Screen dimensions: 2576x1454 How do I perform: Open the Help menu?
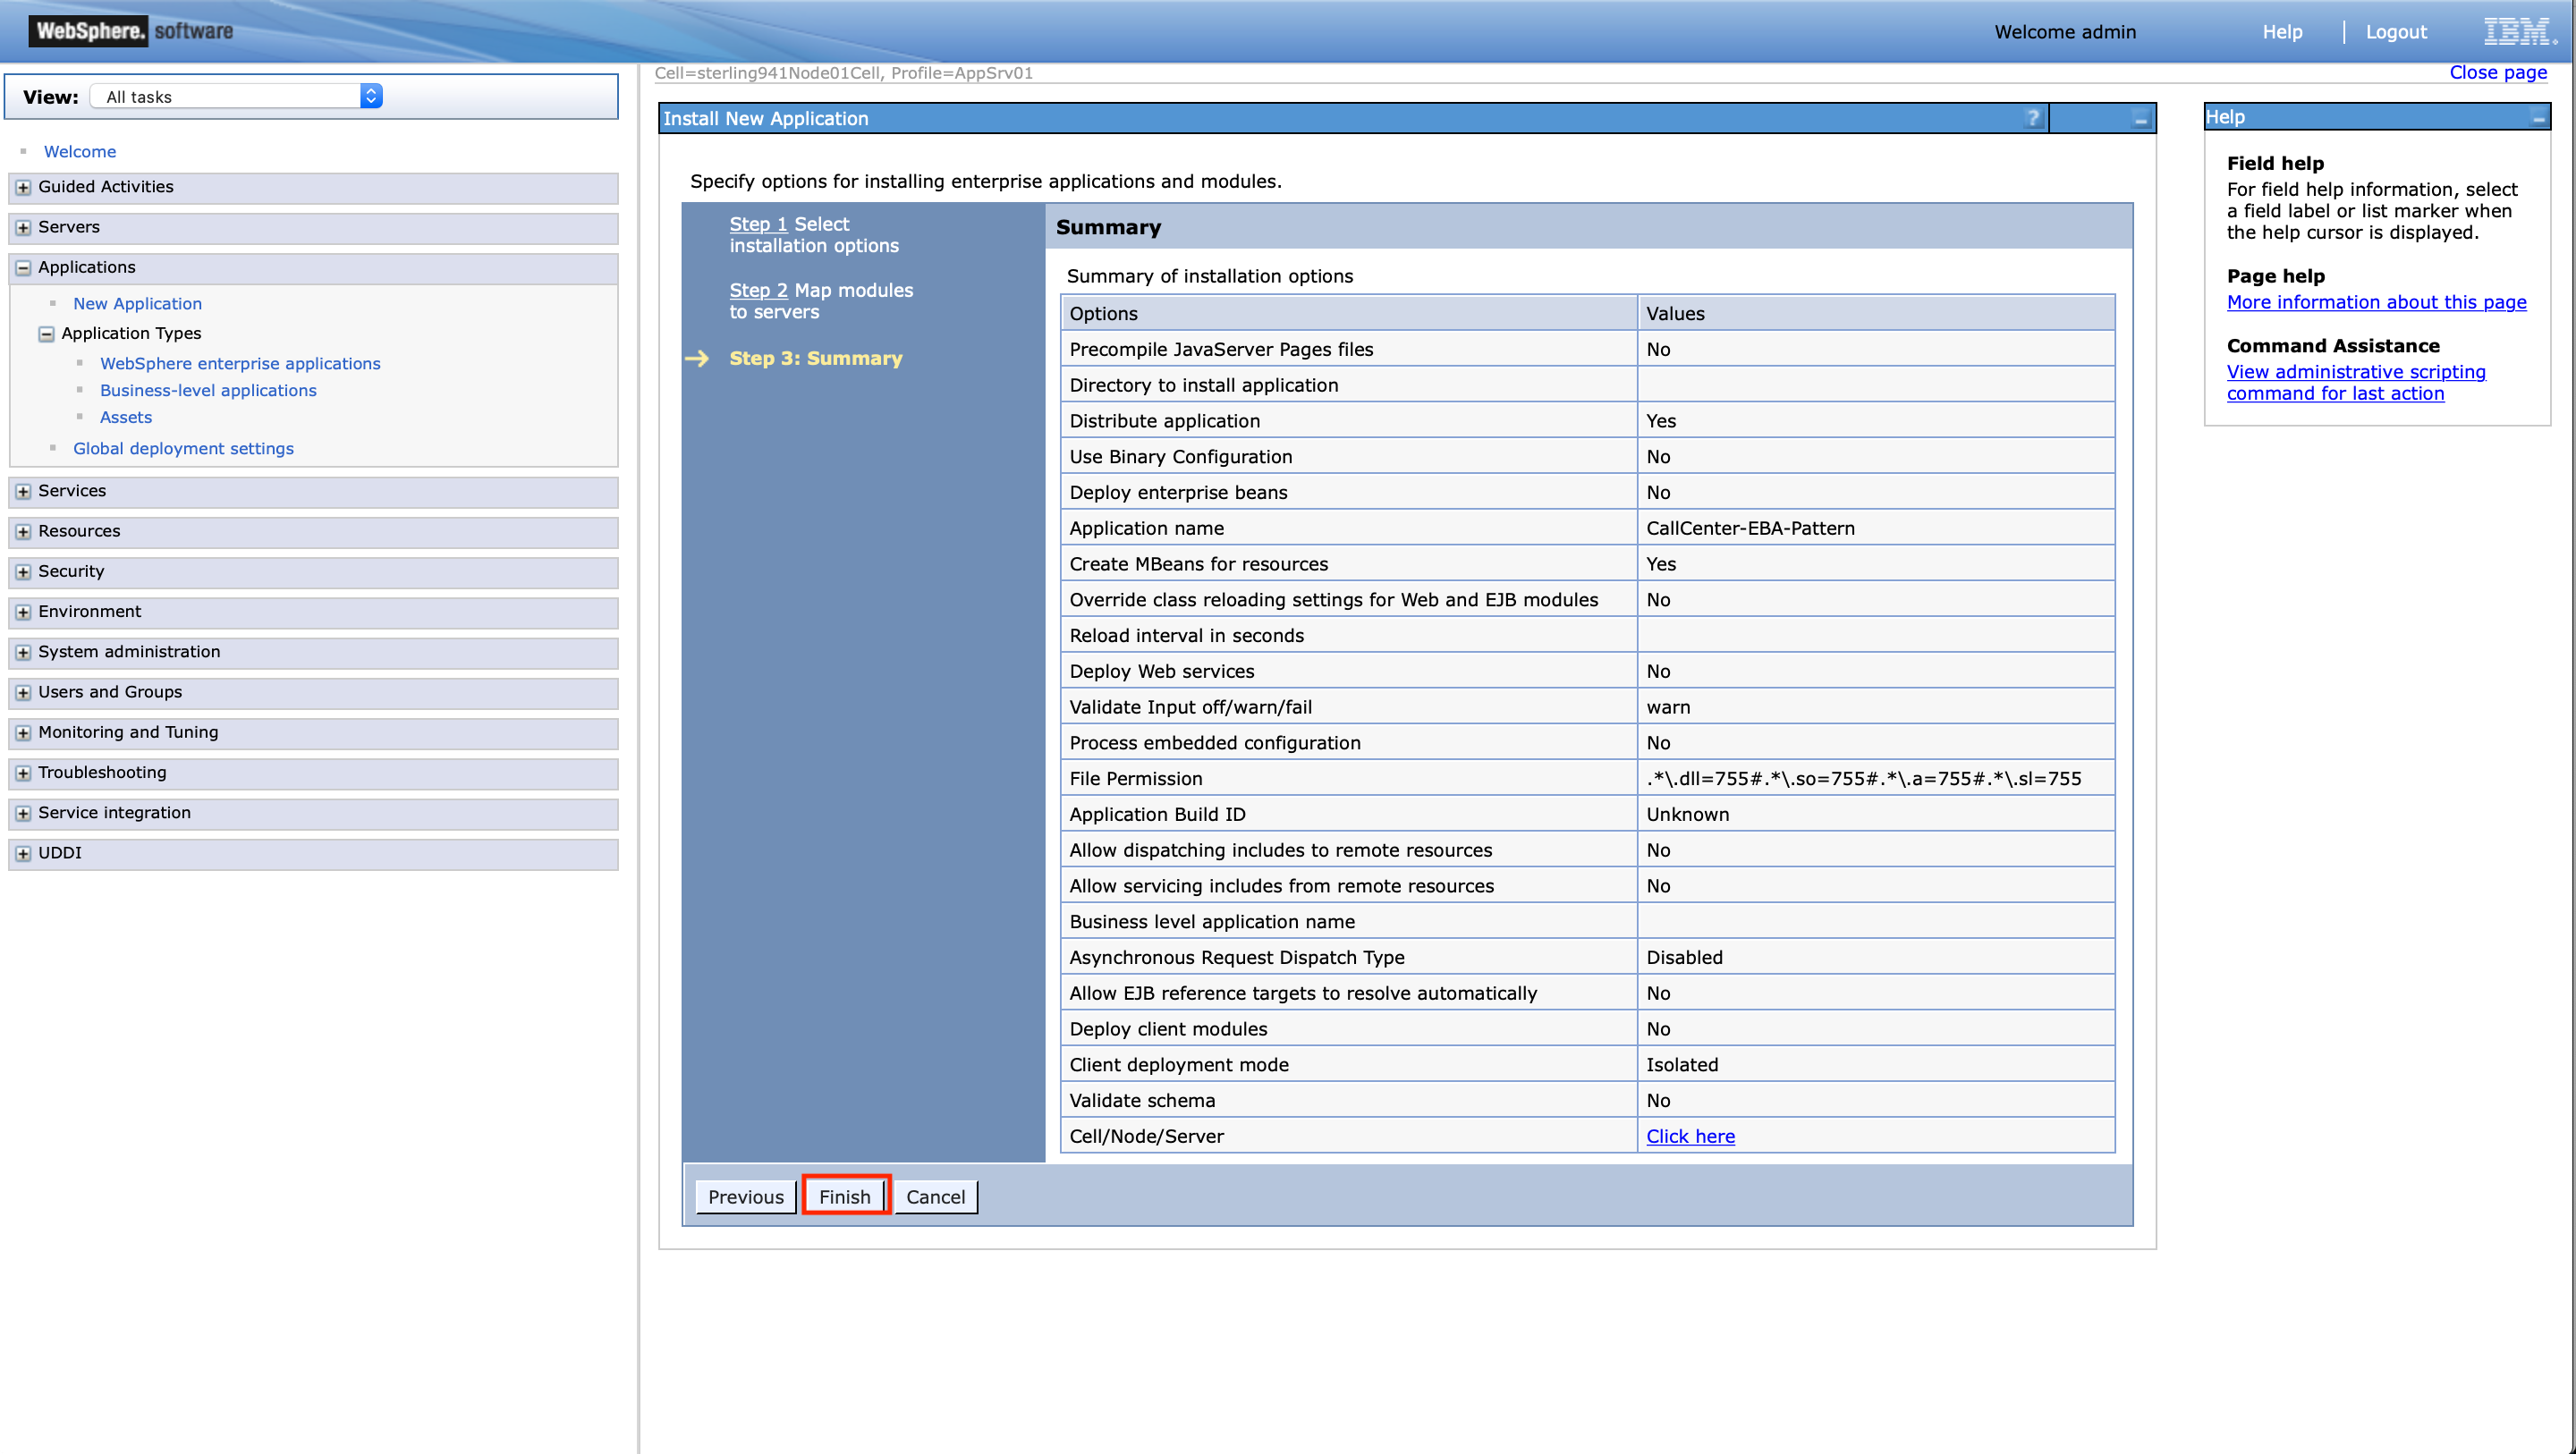click(x=2283, y=31)
